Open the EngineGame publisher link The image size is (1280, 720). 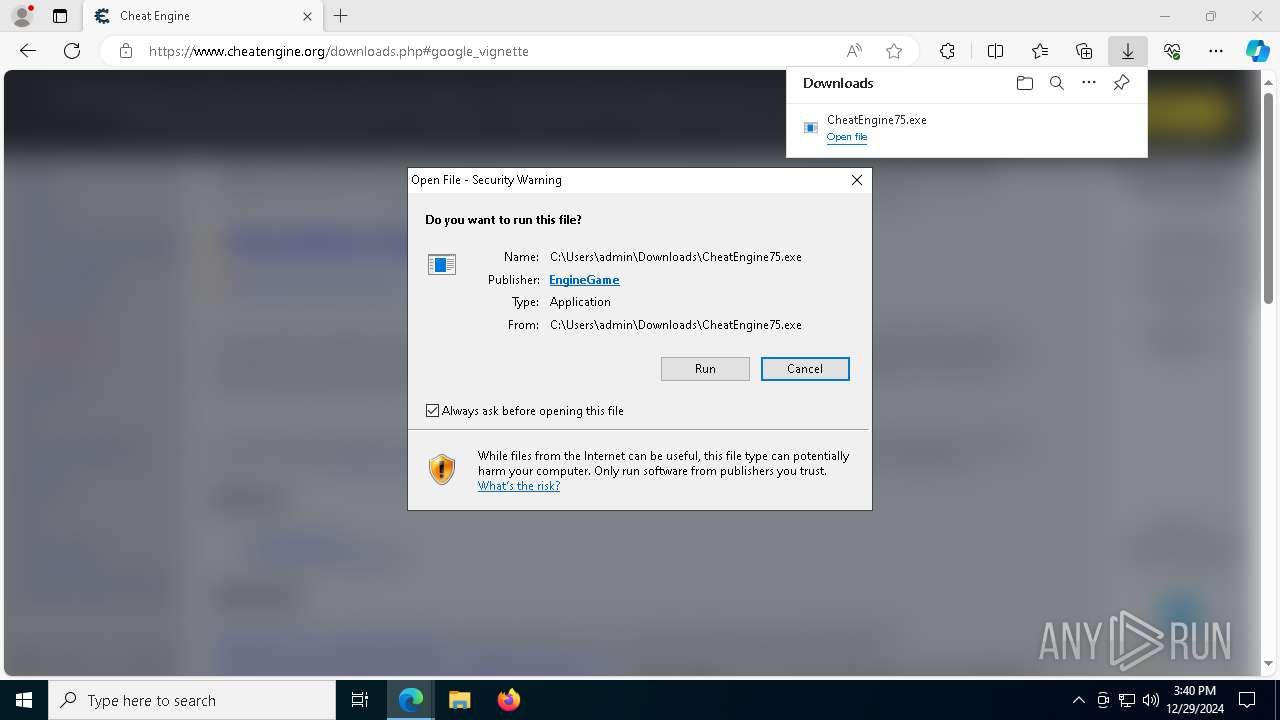point(584,280)
